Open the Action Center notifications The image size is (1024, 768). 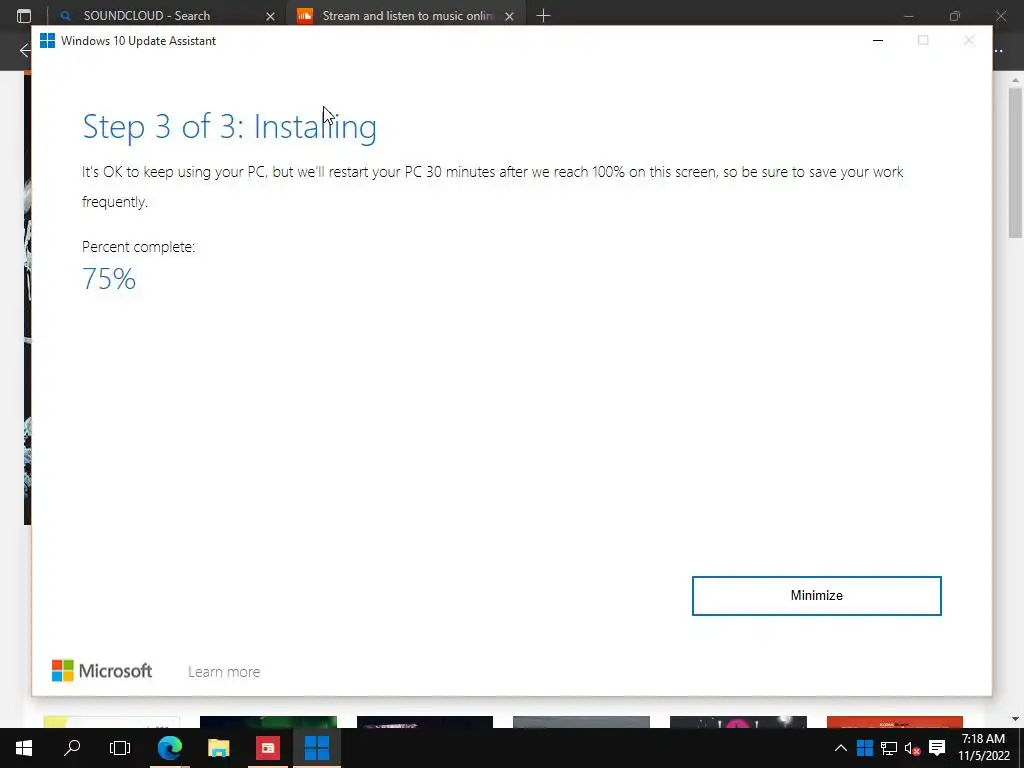[937, 748]
